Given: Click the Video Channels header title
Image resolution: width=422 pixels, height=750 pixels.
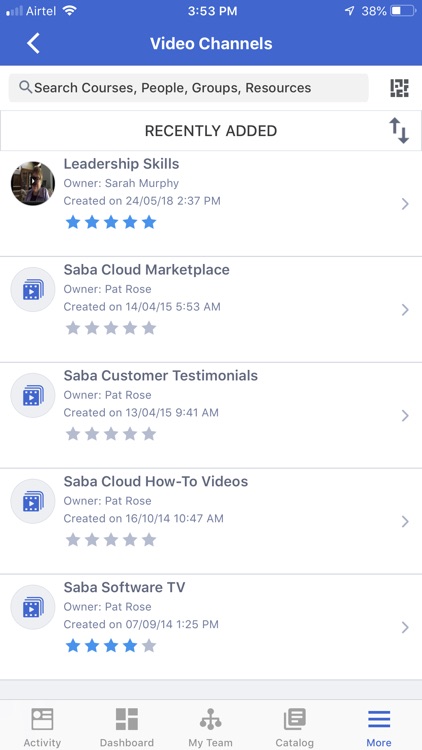Looking at the screenshot, I should [x=211, y=44].
